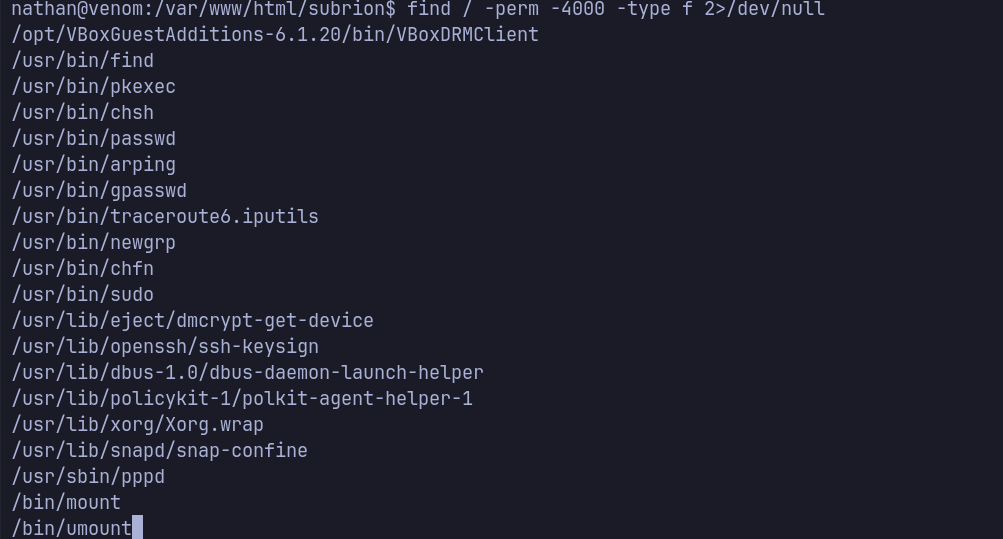Click the ssh-keysign path line
This screenshot has height=539, width=1003.
coord(165,347)
